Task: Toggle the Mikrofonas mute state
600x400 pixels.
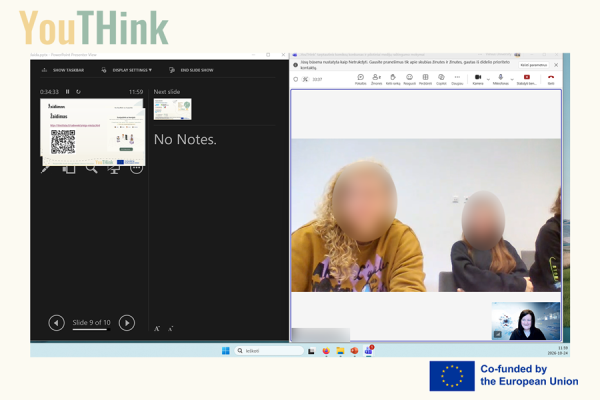Action: click(501, 79)
